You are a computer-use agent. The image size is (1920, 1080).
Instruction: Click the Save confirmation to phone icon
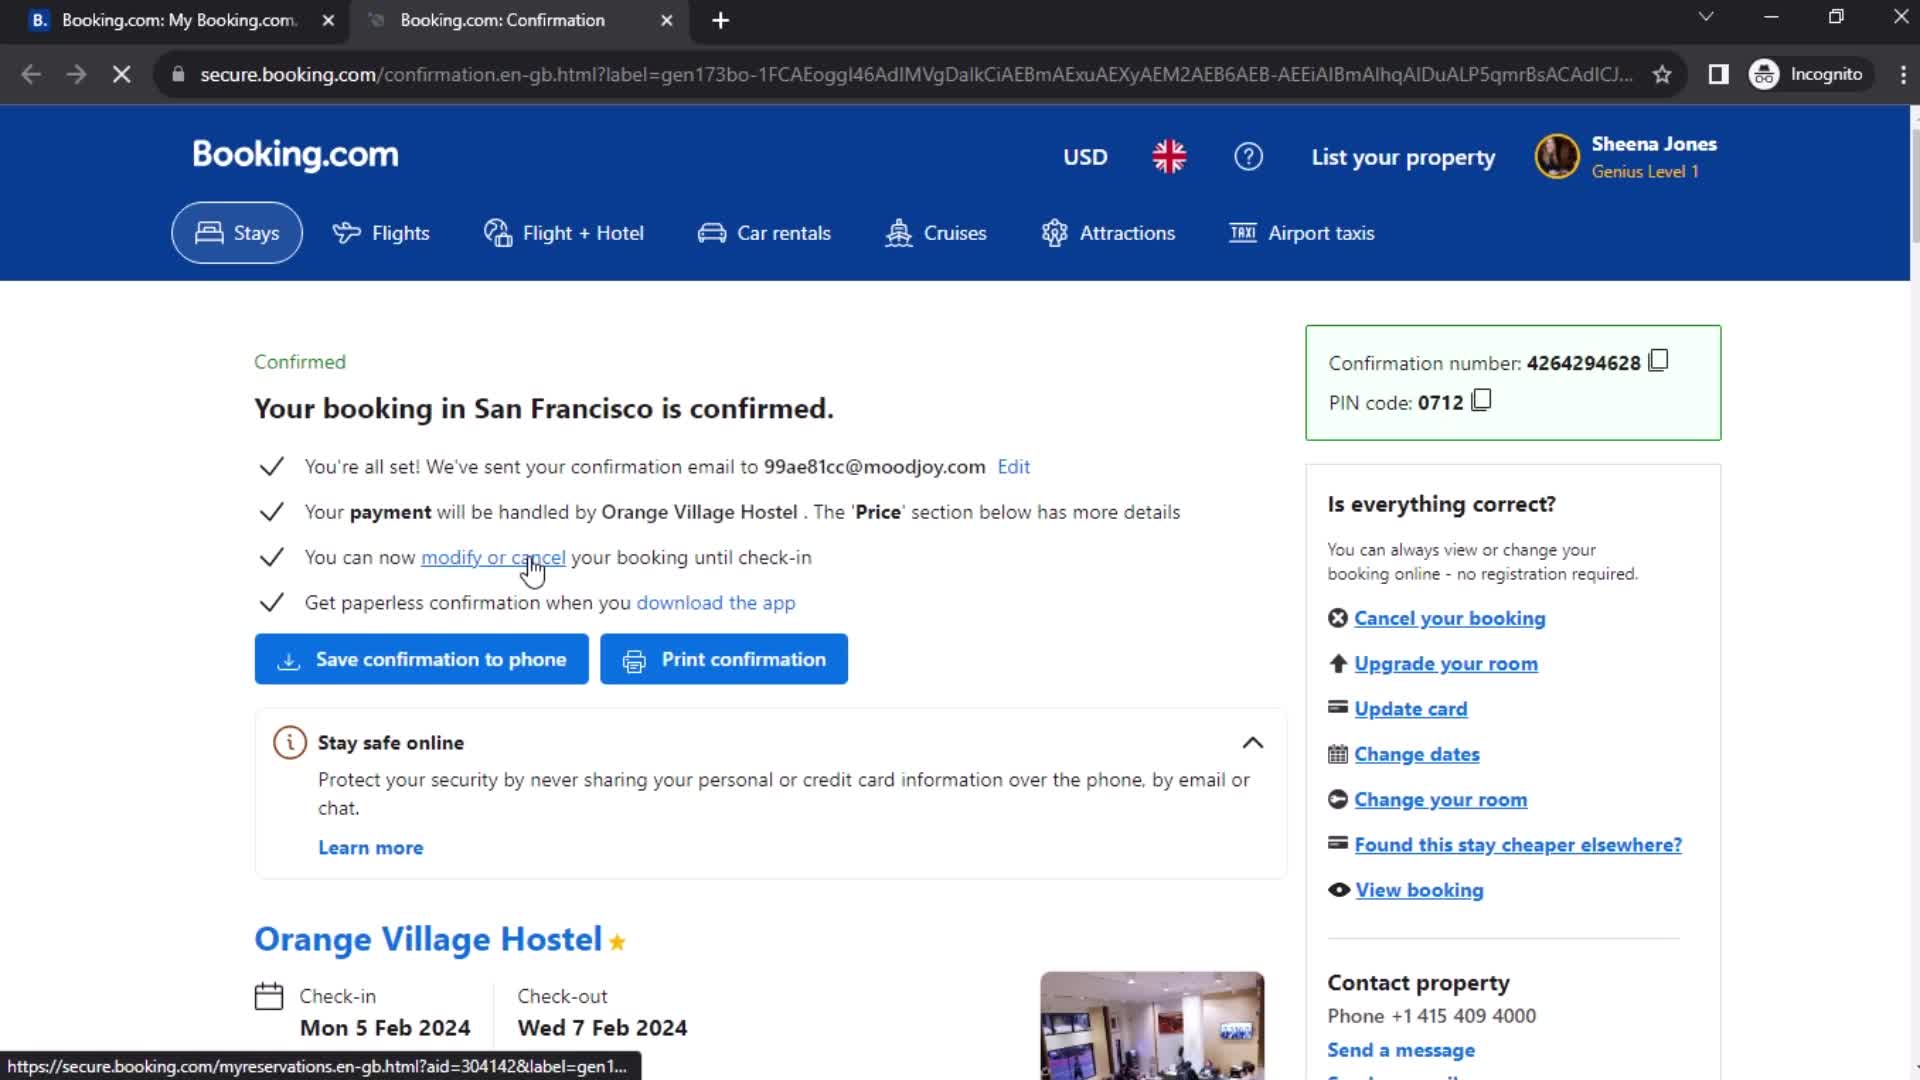pyautogui.click(x=287, y=659)
